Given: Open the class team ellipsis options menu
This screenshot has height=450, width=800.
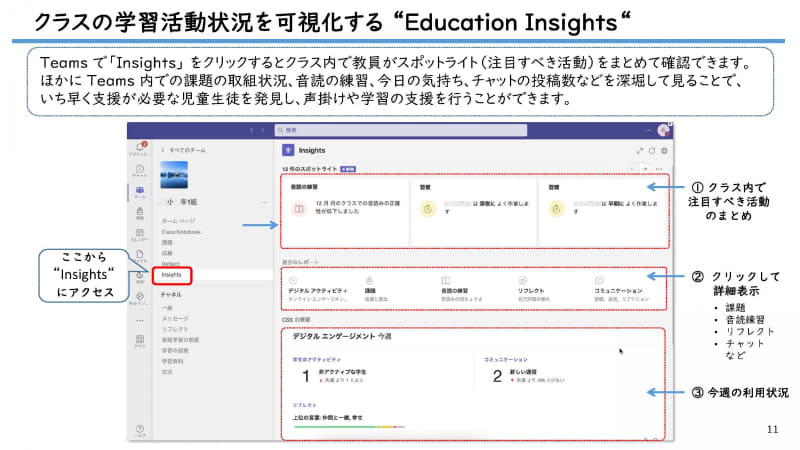Looking at the screenshot, I should coord(264,202).
